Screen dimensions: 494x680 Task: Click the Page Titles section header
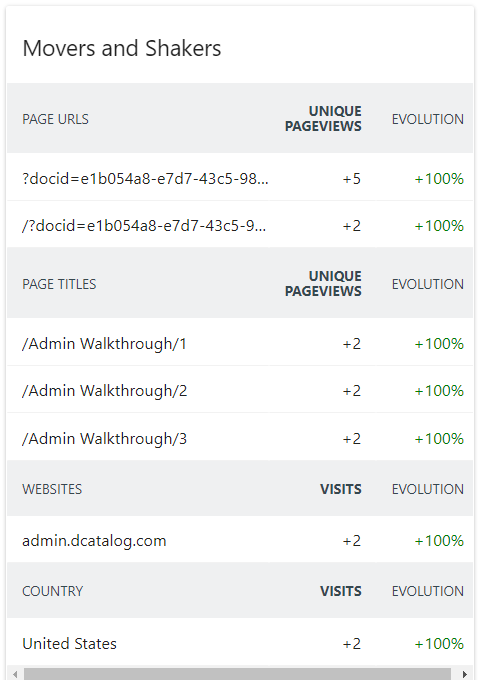pos(59,284)
